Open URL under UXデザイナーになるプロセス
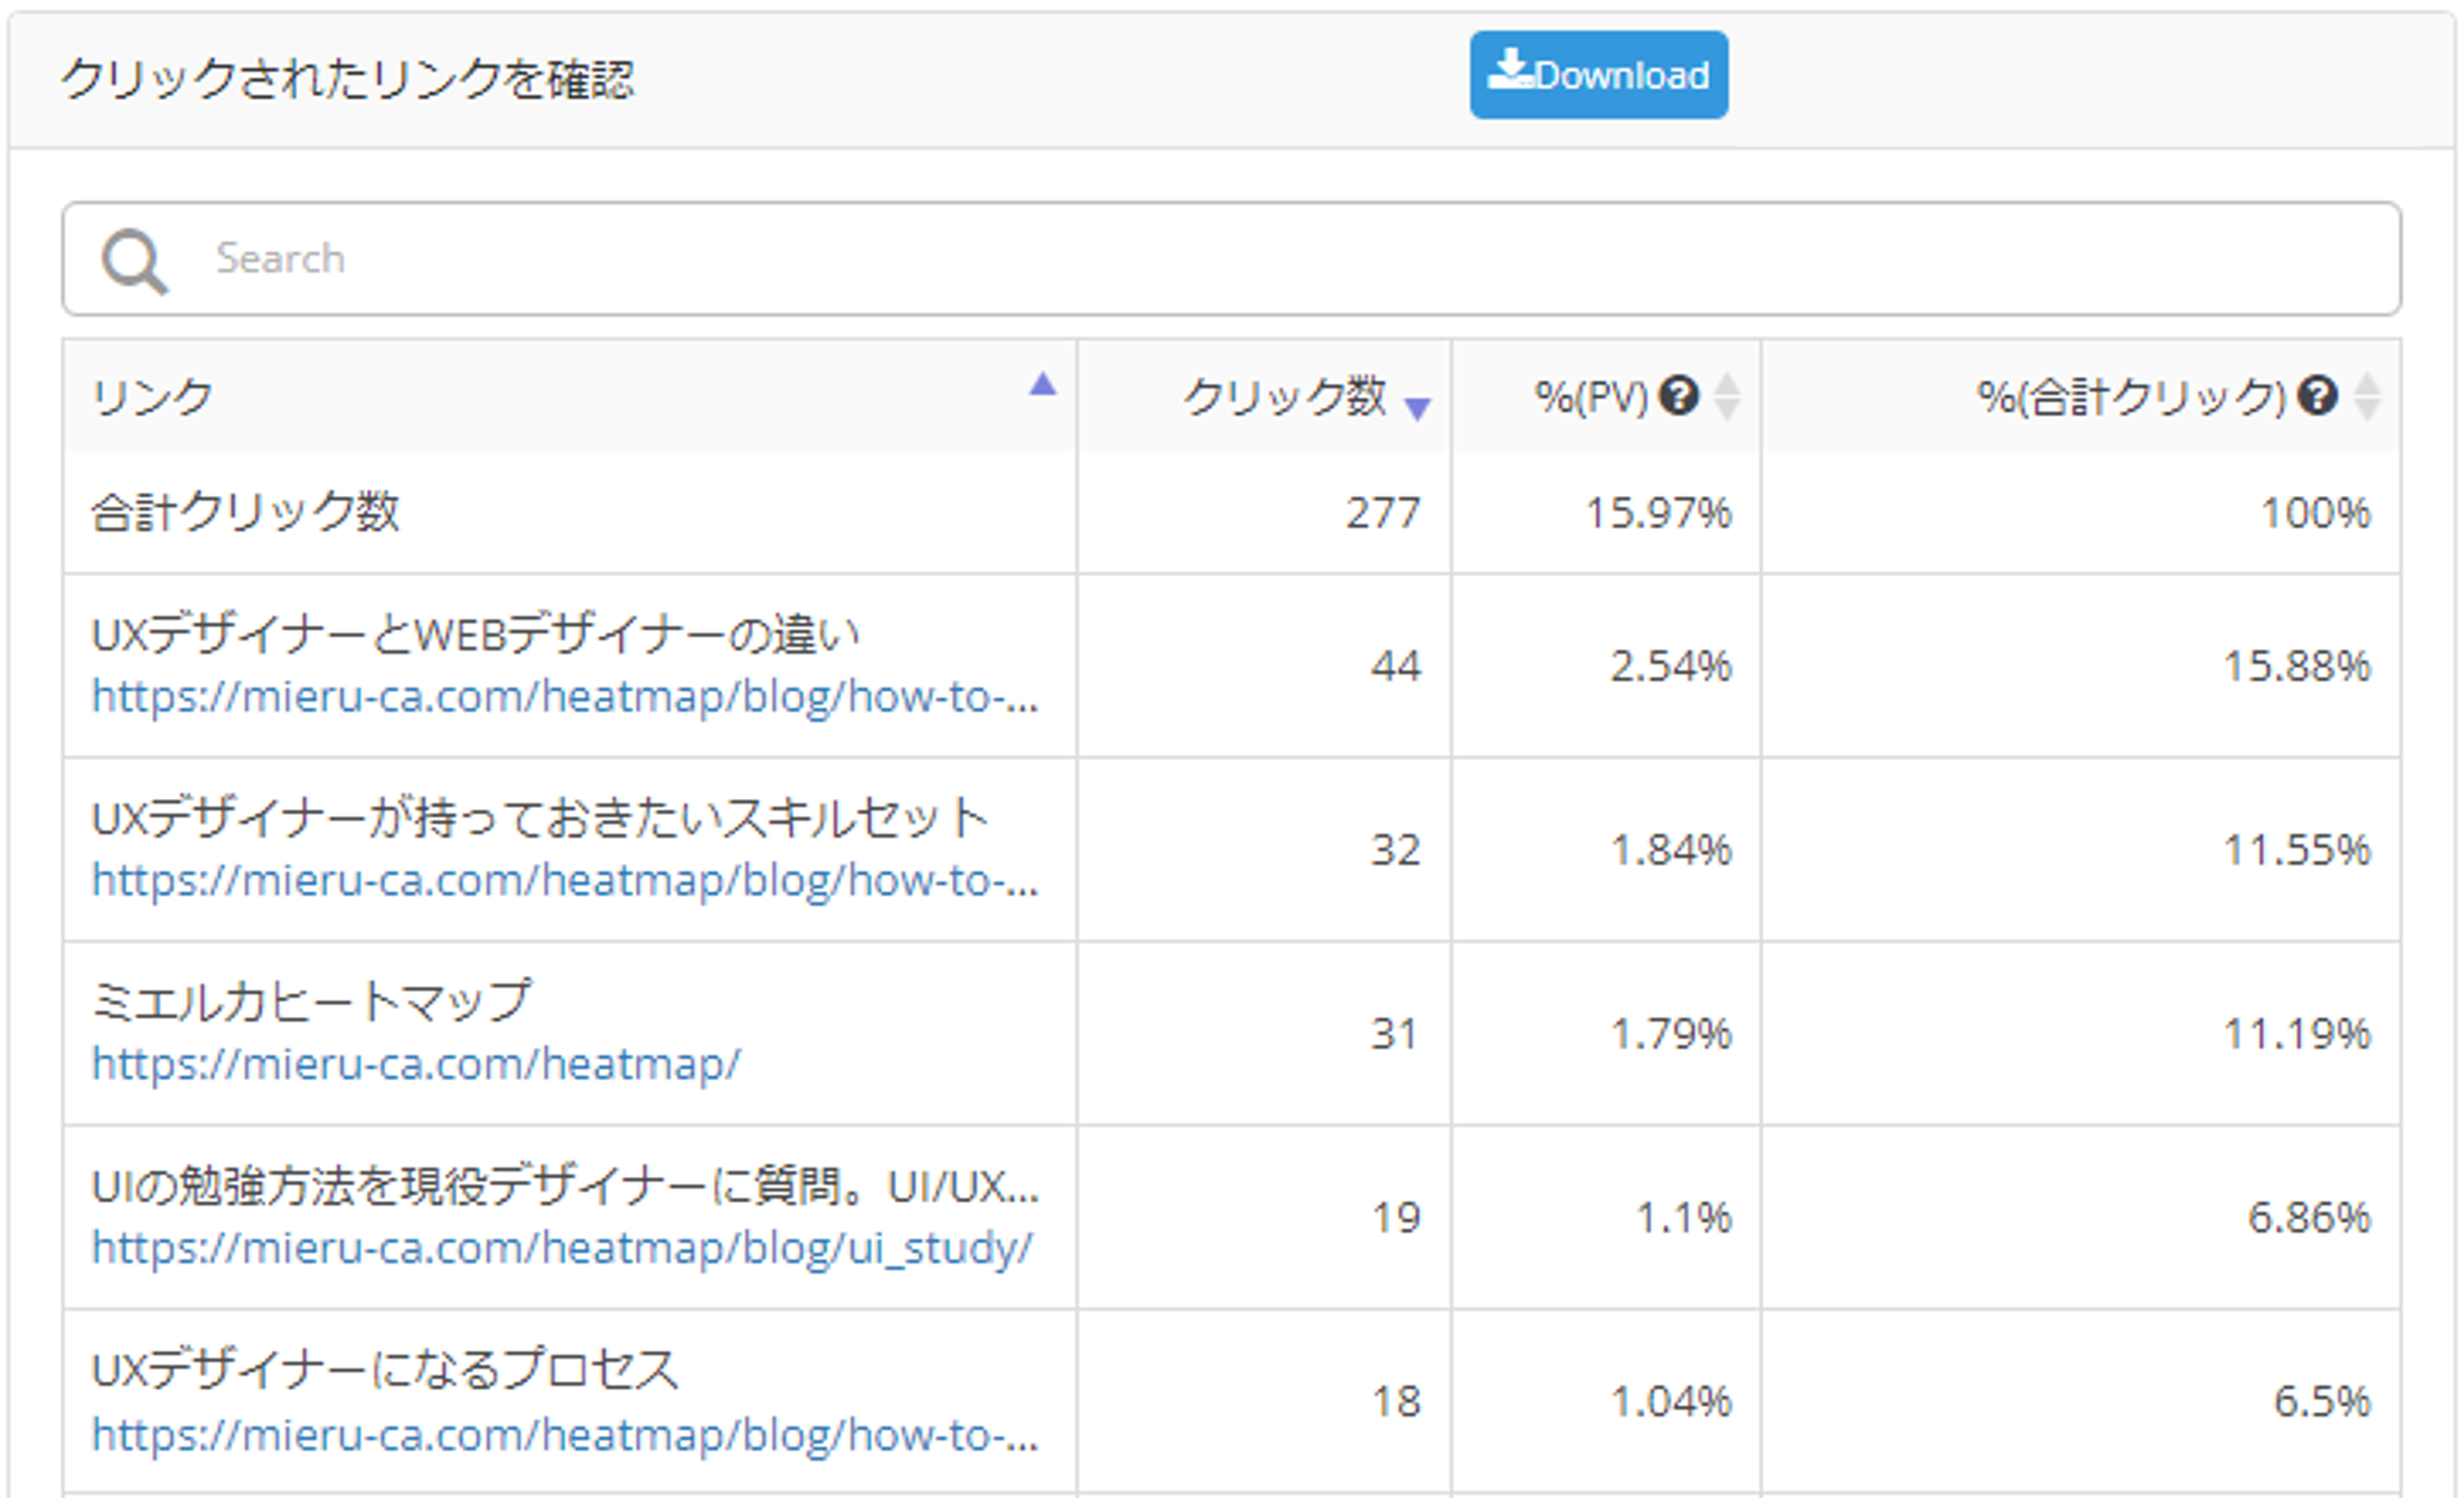The image size is (2464, 1498). tap(565, 1435)
